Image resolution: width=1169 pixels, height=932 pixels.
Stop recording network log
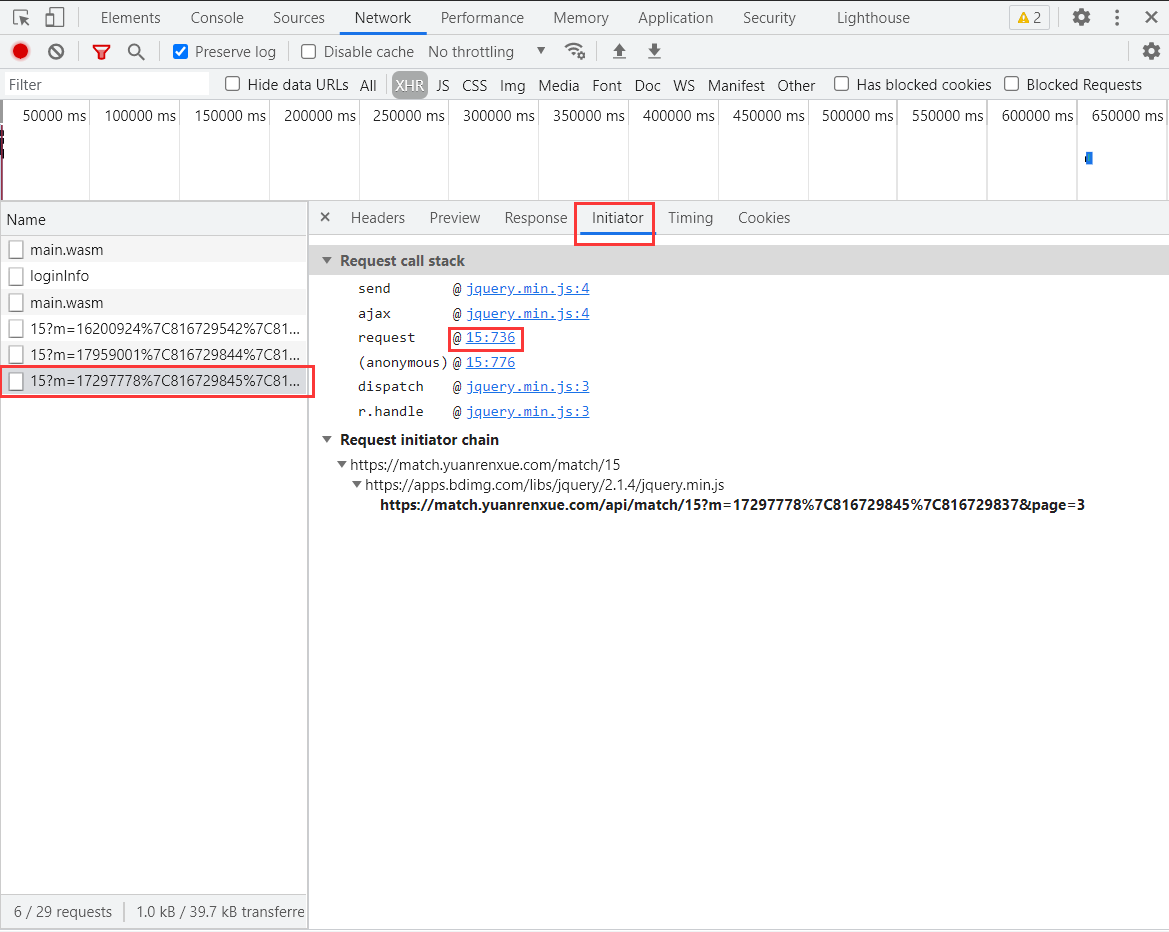tap(20, 51)
